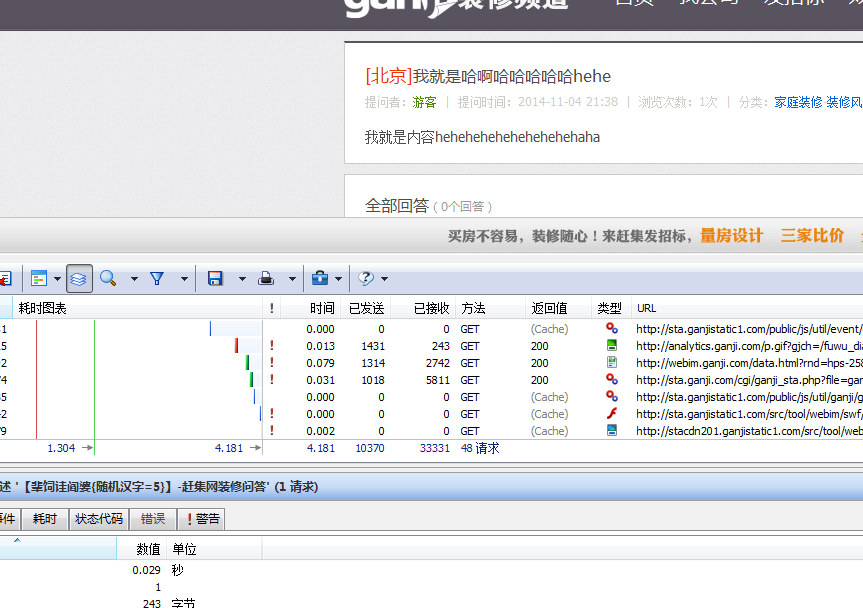The height and width of the screenshot is (608, 863).
Task: Click the summary view icon on the toolbar
Action: point(39,278)
